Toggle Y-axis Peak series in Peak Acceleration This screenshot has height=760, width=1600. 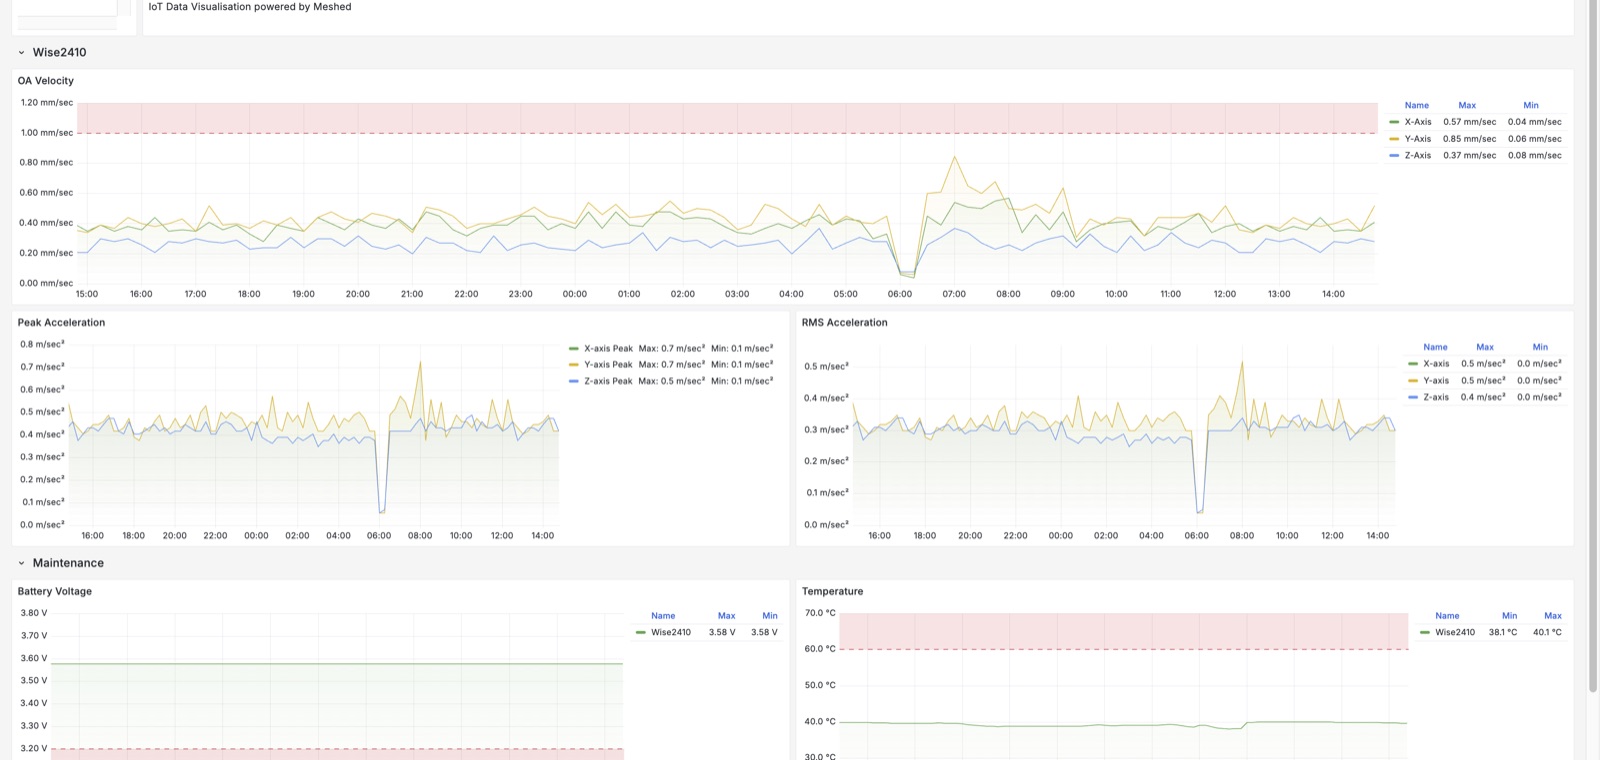608,365
